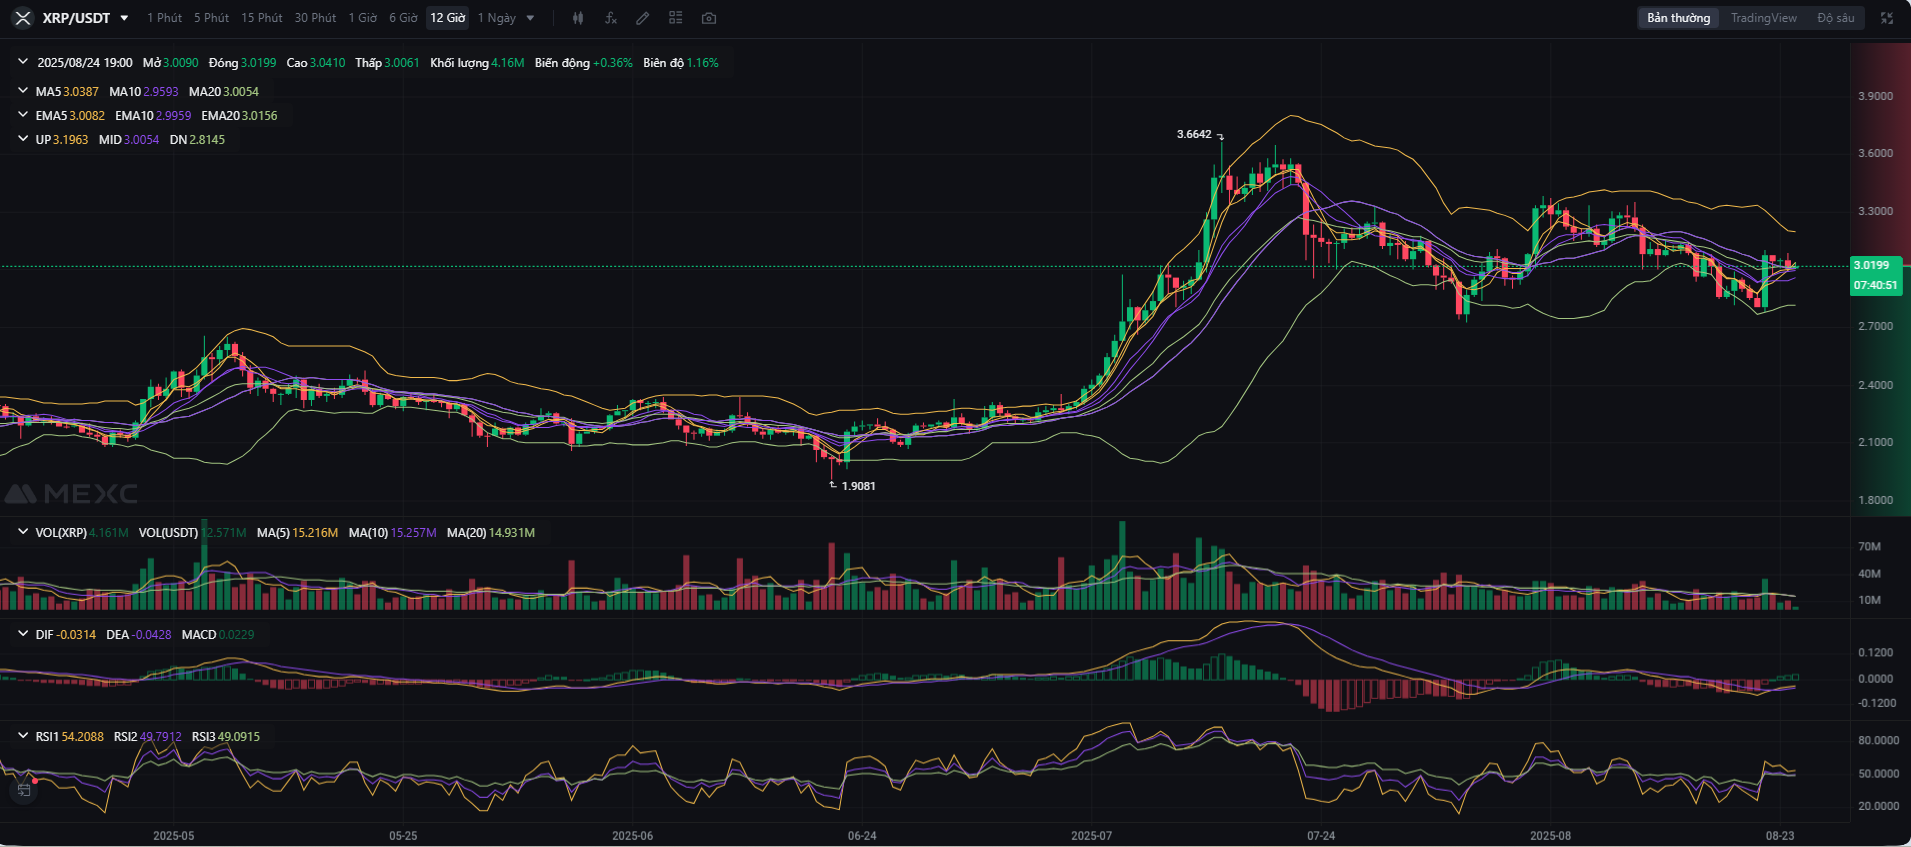
Task: Click the countdown timer 07:40:51
Action: pos(1875,285)
